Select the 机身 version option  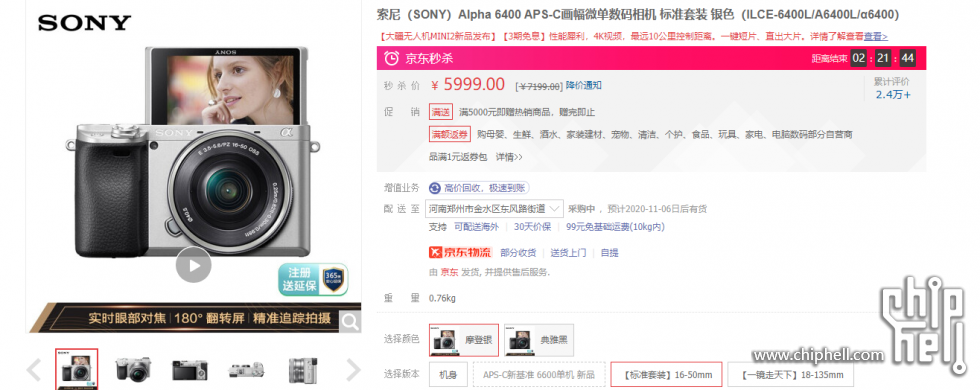click(448, 375)
